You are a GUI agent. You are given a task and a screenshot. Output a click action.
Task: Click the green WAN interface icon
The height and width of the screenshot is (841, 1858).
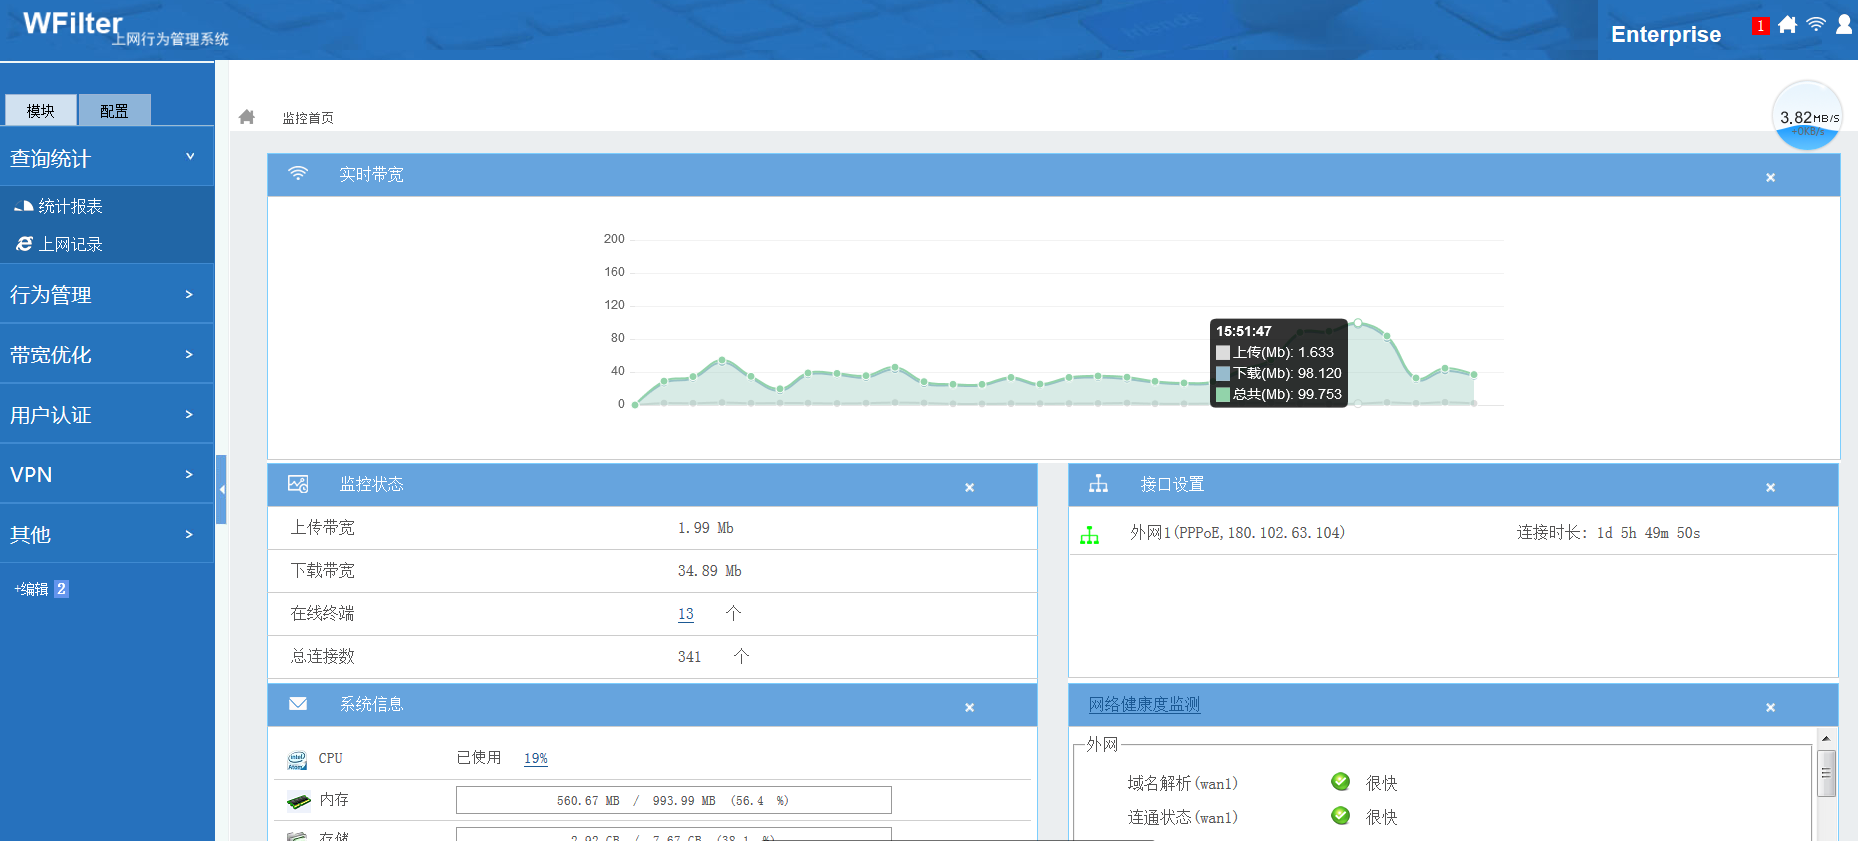click(1090, 535)
